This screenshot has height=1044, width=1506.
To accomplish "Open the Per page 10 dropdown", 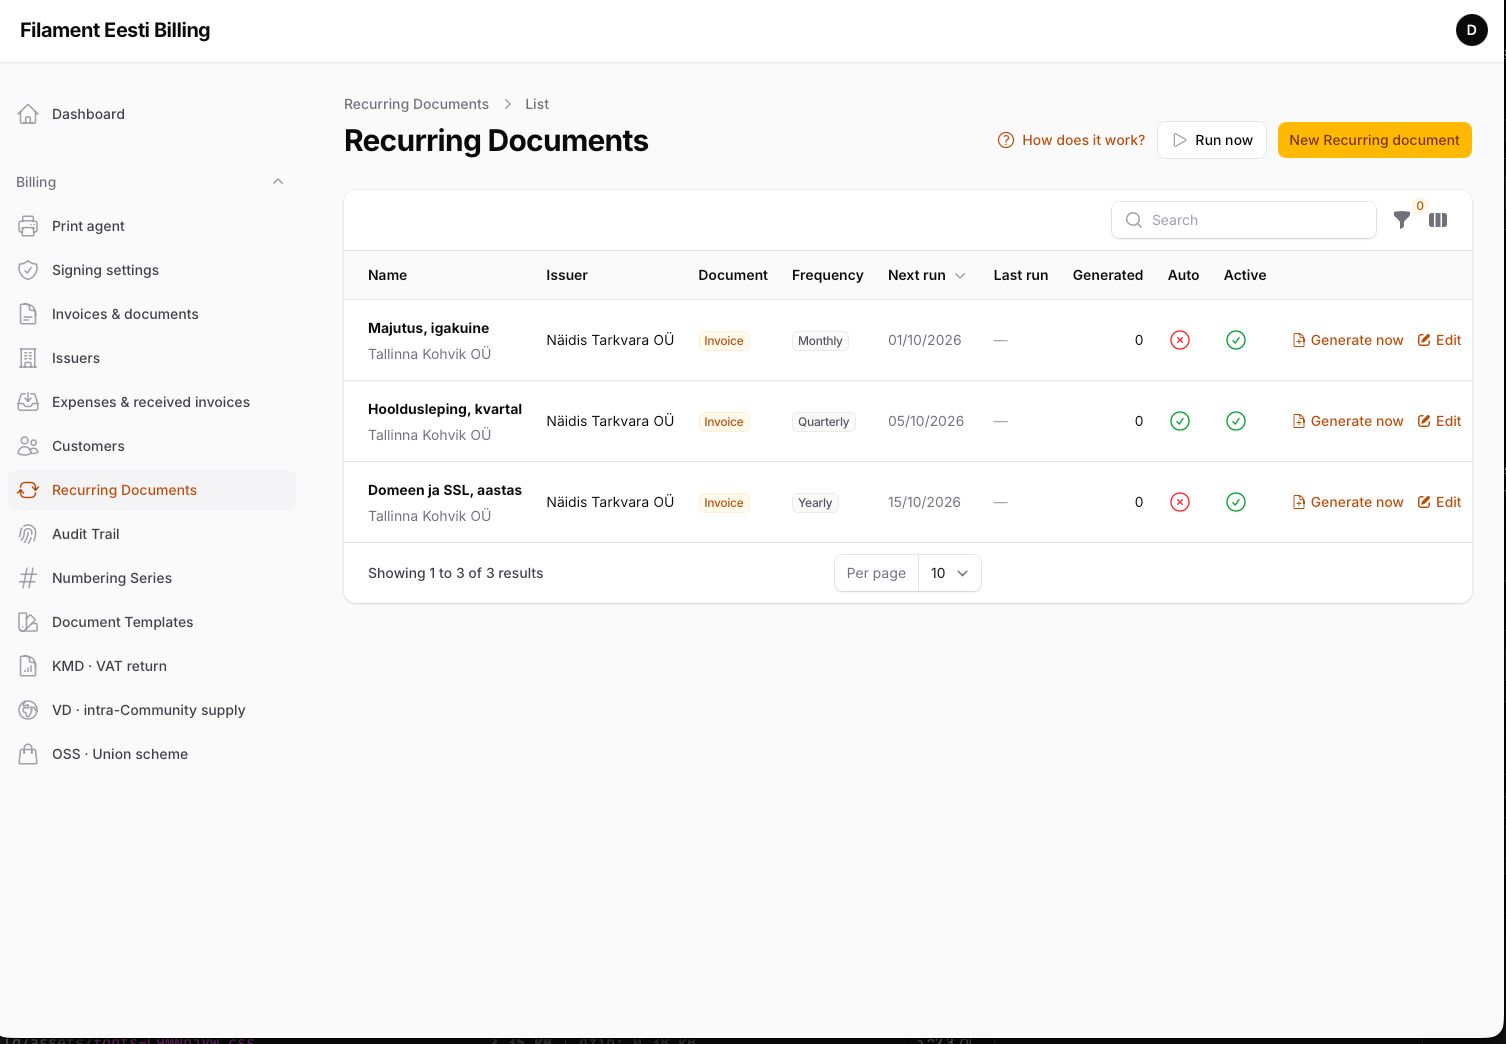I will pyautogui.click(x=949, y=573).
